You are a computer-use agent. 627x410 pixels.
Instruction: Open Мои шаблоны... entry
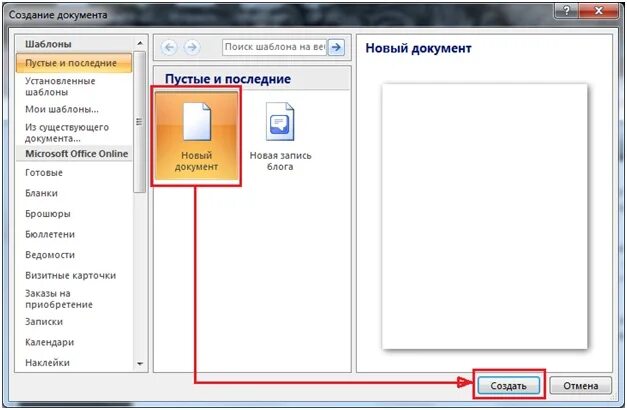pyautogui.click(x=74, y=109)
